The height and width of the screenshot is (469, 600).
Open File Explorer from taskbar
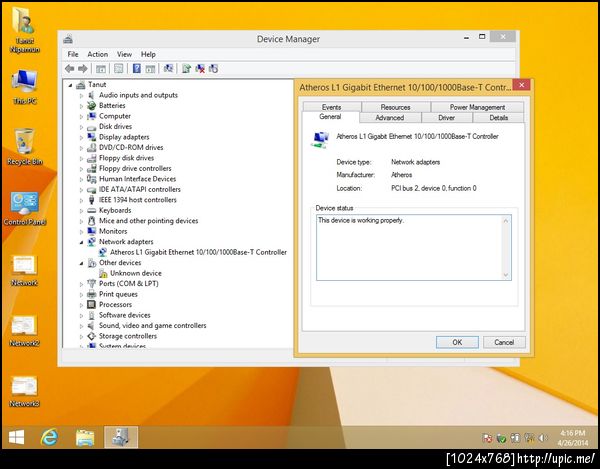85,437
